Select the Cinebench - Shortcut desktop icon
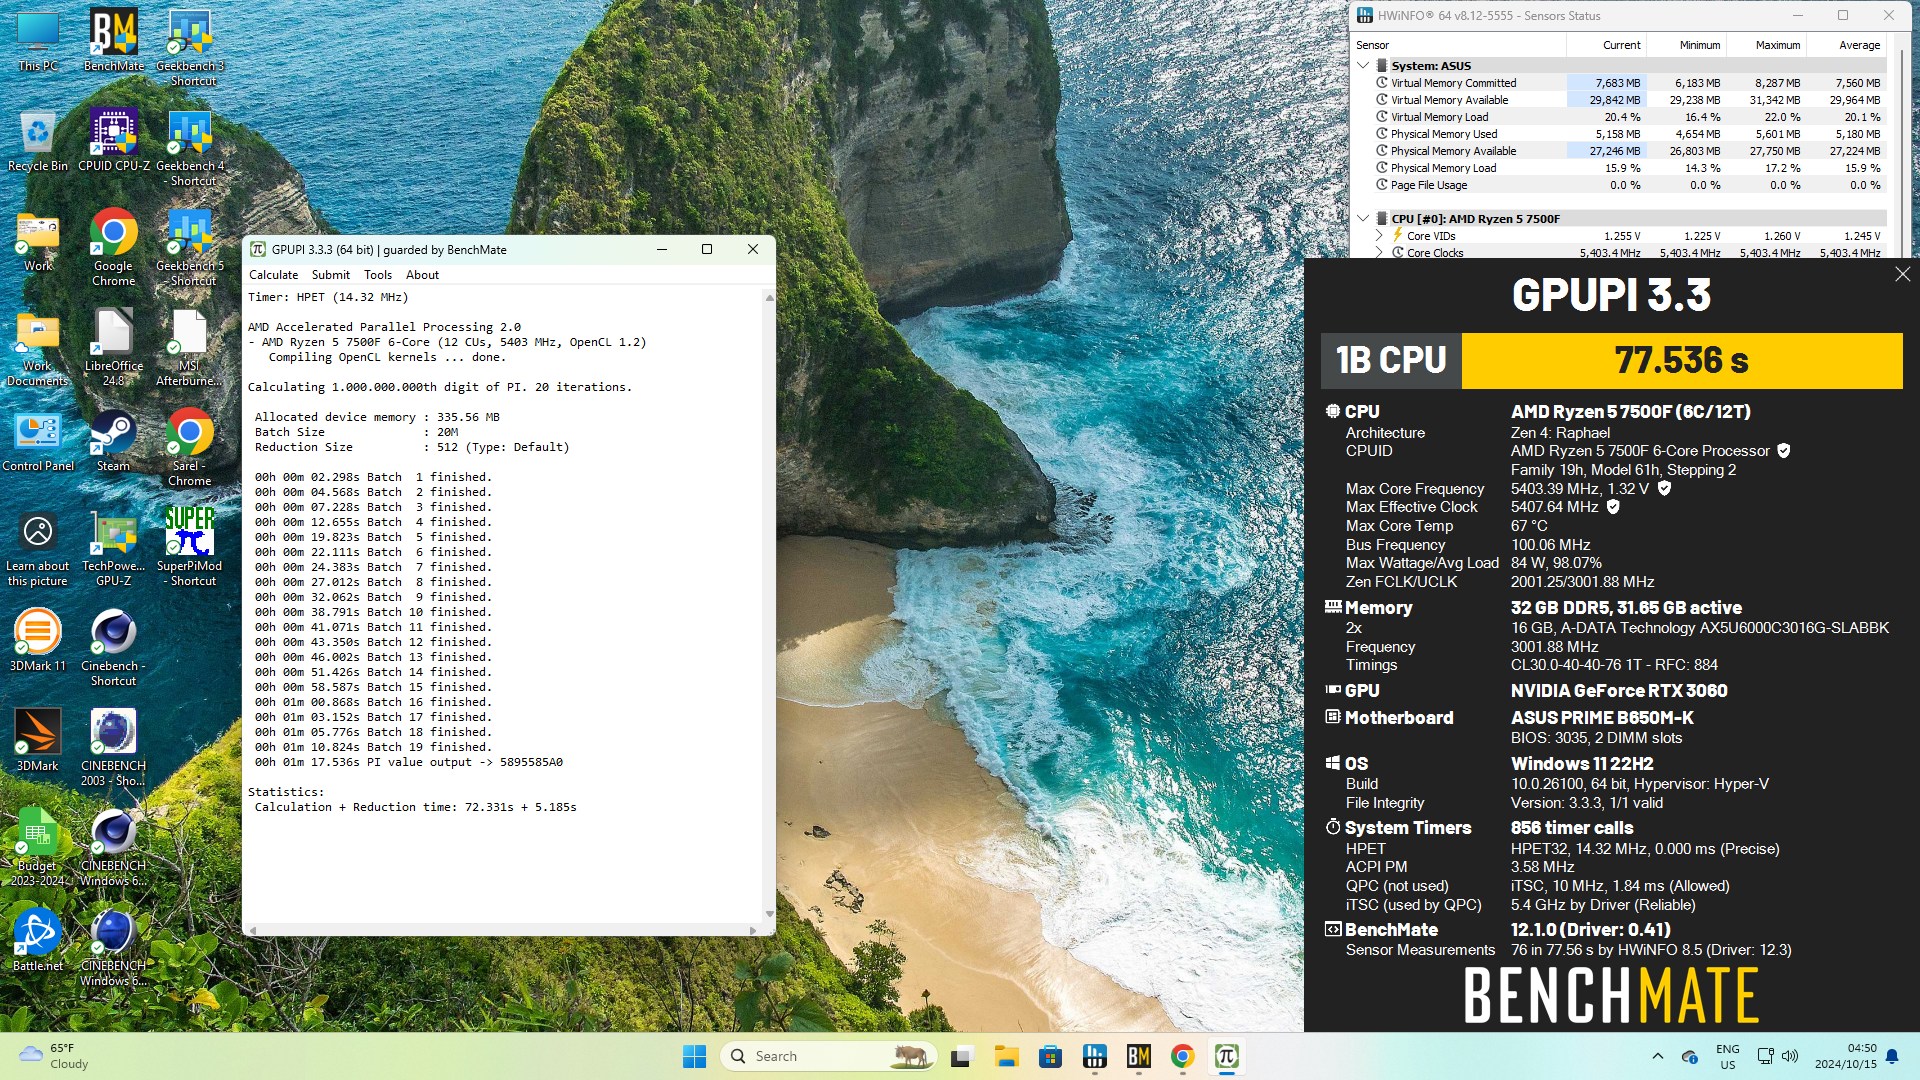 click(x=113, y=648)
